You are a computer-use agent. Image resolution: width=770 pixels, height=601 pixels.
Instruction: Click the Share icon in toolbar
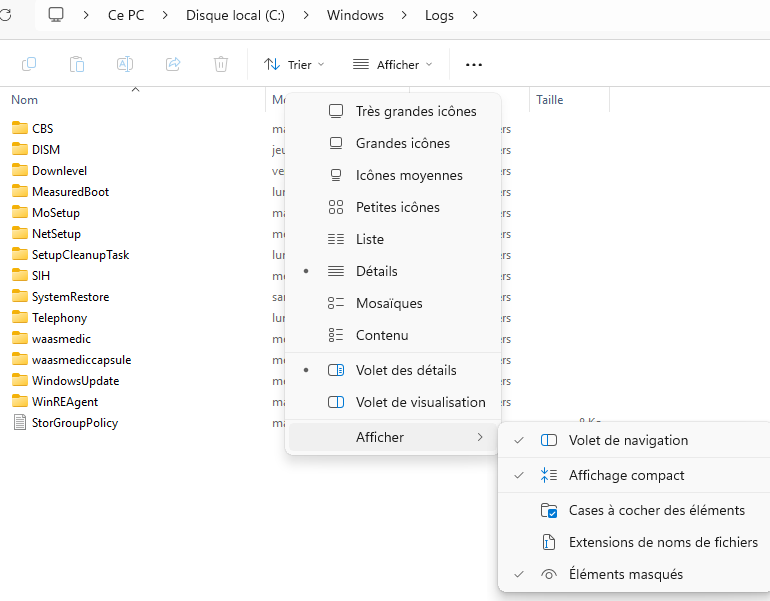click(173, 64)
